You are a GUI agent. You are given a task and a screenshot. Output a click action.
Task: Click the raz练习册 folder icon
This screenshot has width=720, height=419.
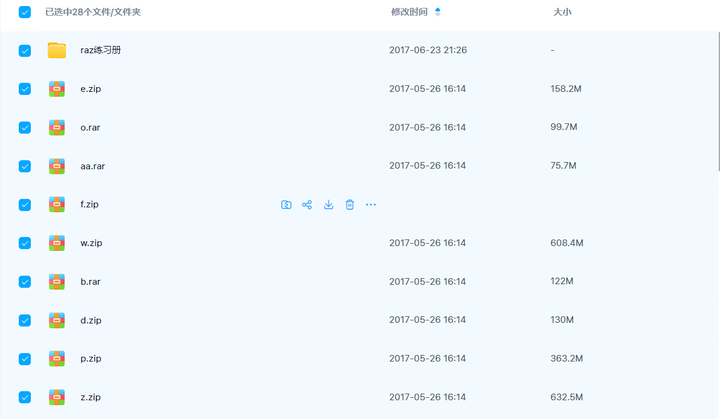point(57,50)
